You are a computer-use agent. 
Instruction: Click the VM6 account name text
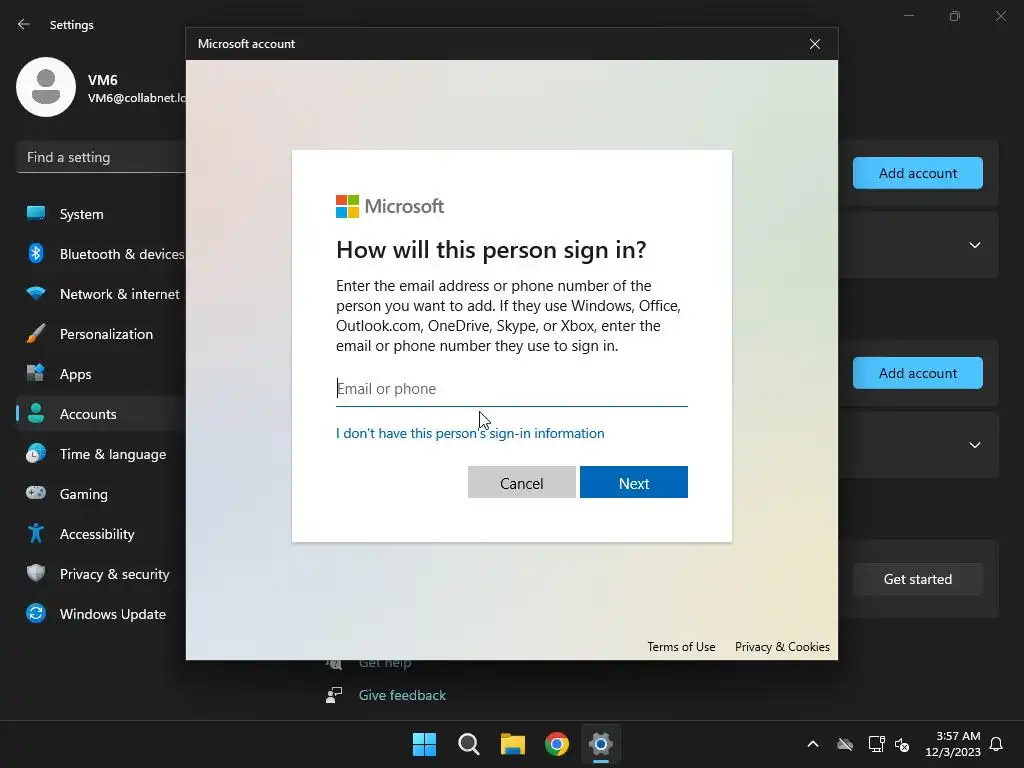(x=103, y=80)
